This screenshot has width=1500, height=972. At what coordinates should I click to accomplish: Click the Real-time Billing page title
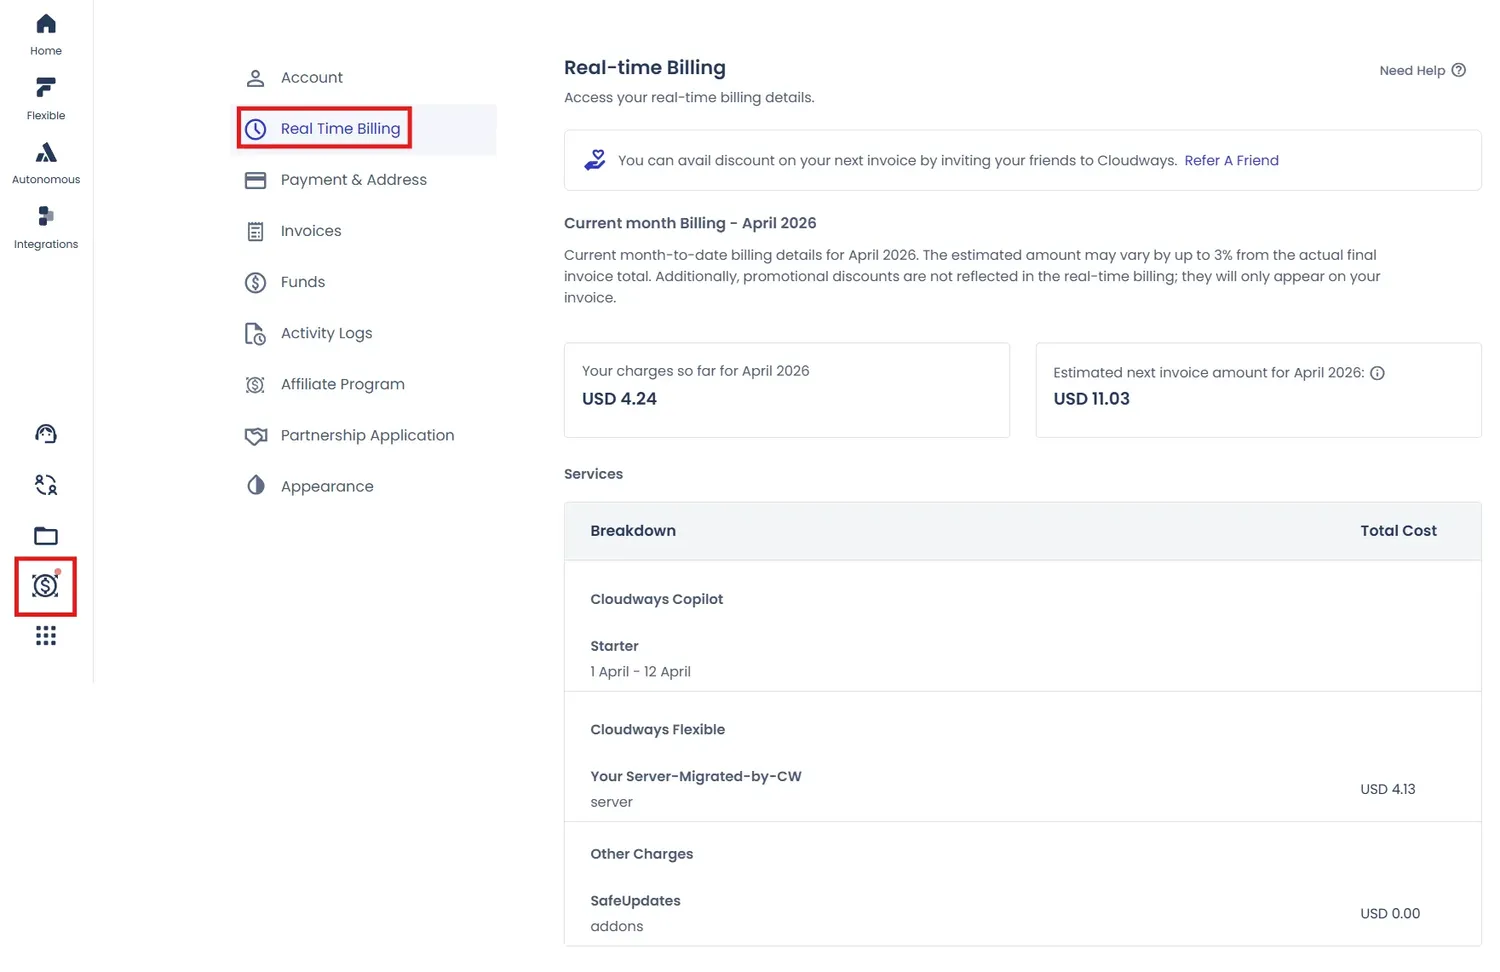(645, 68)
